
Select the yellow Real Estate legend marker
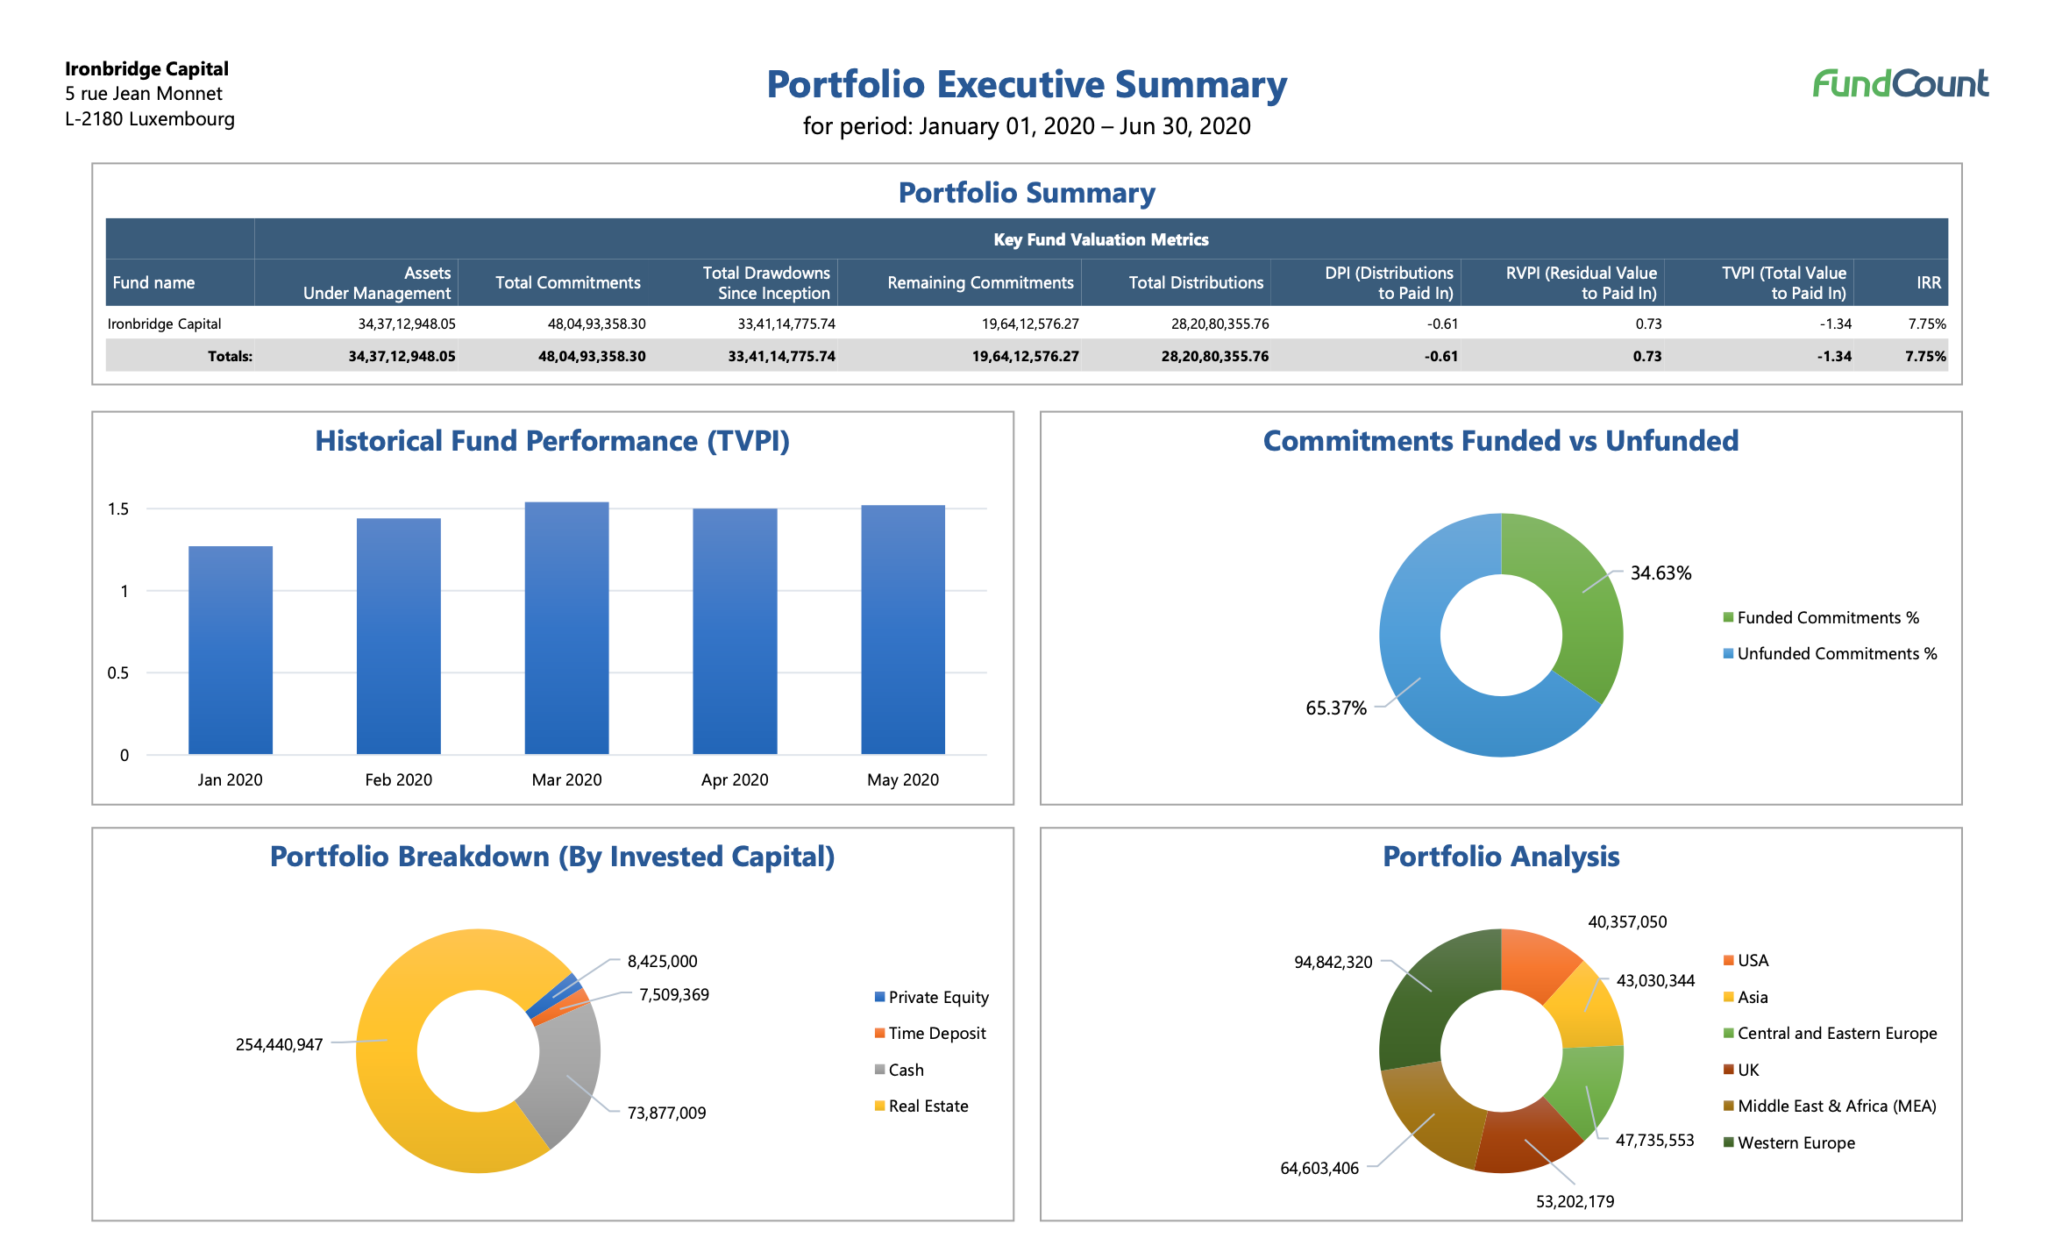pos(879,1105)
